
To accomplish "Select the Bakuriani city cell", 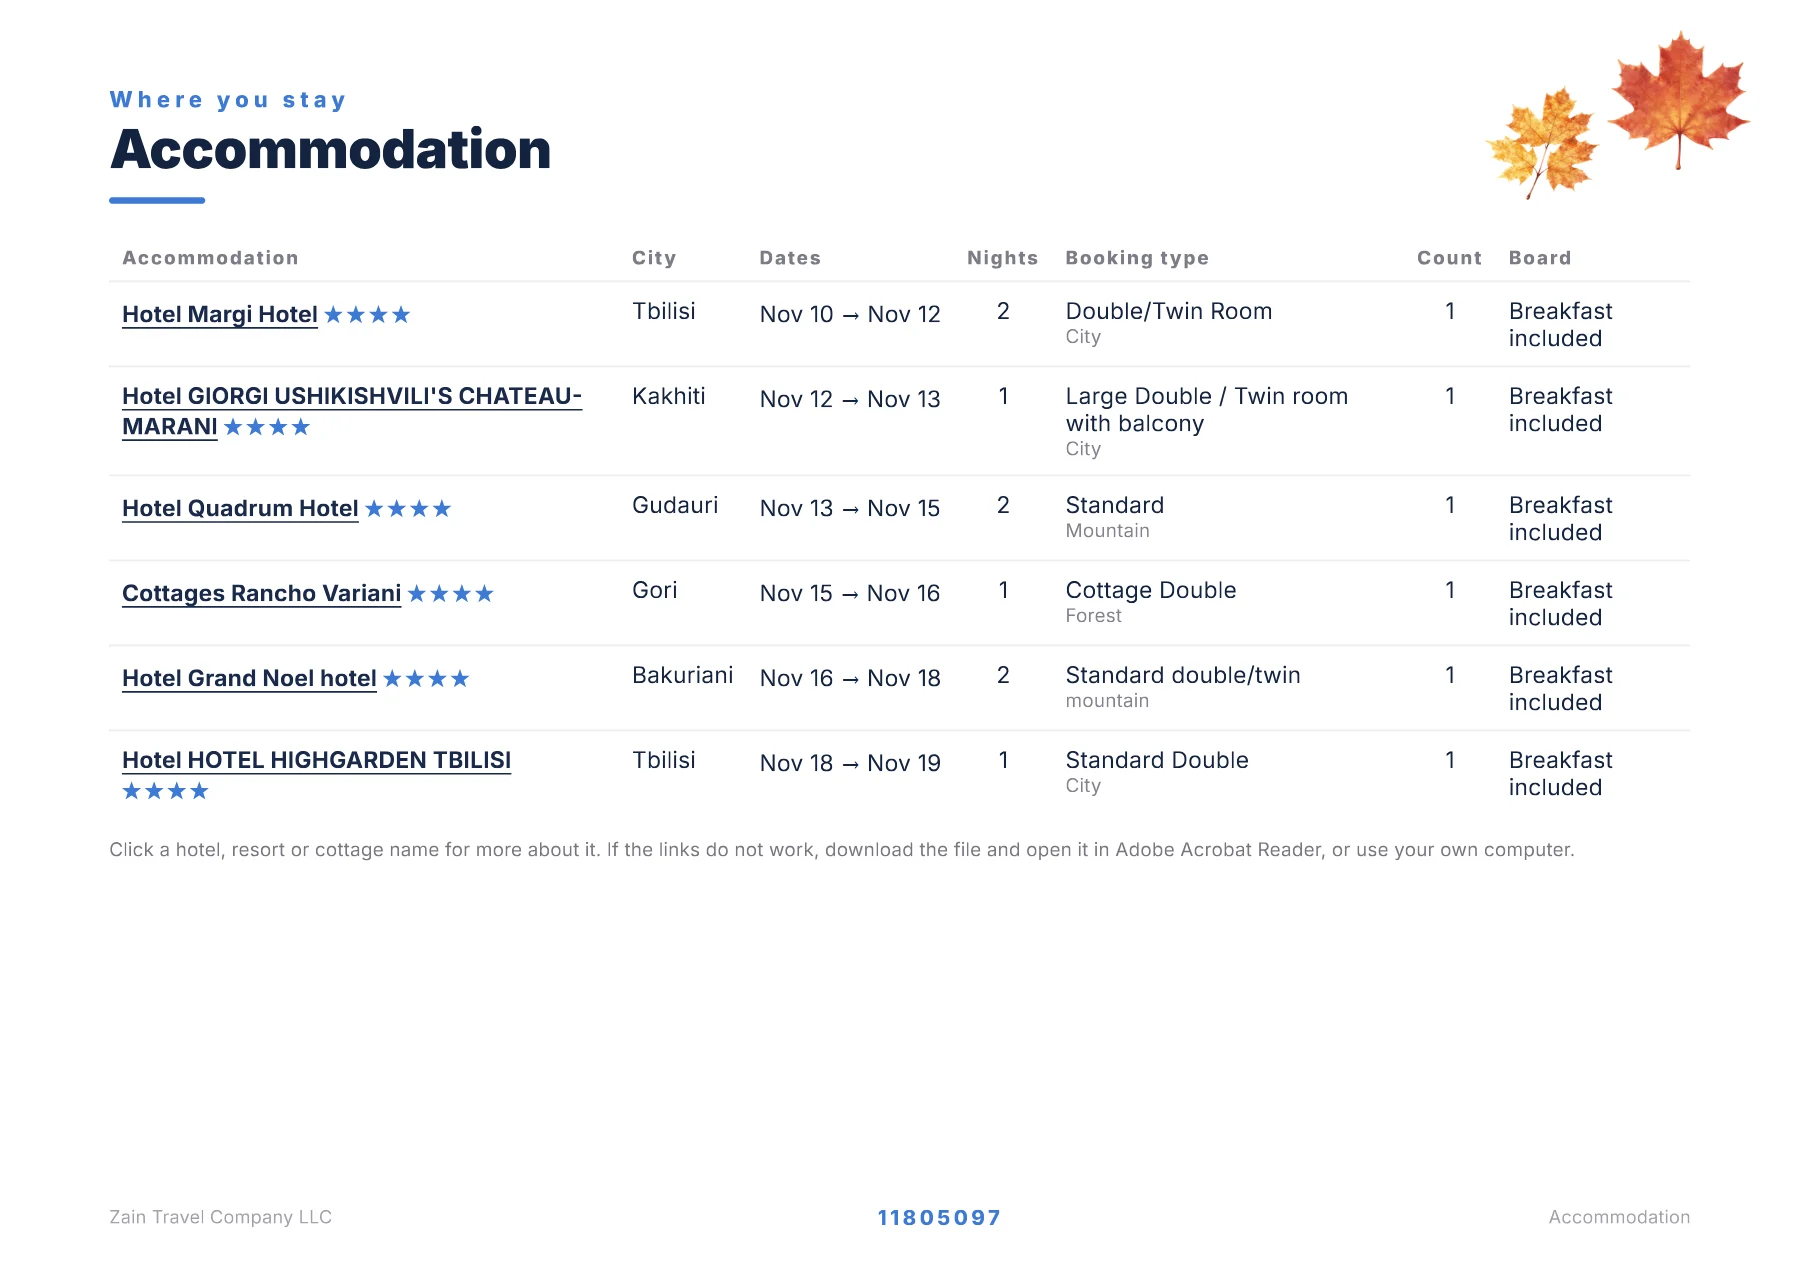I will point(683,675).
